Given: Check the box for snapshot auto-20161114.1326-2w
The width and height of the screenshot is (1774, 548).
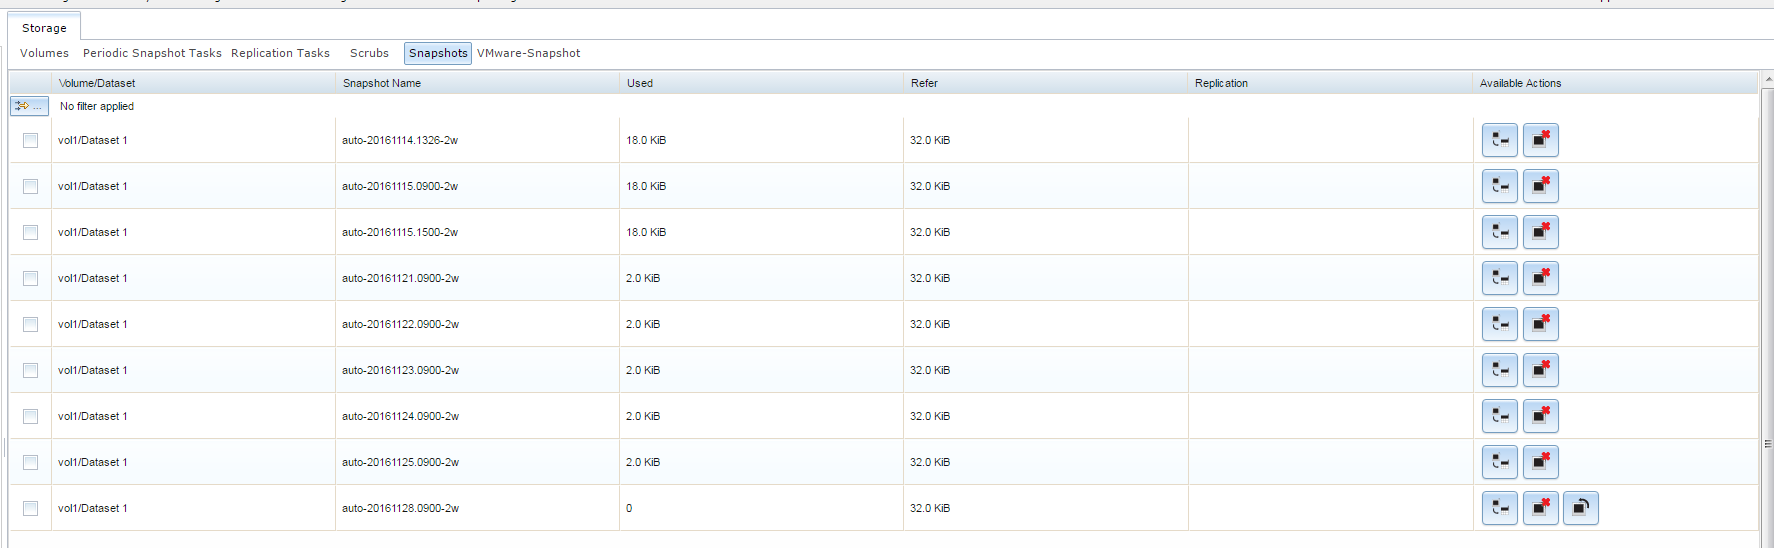Looking at the screenshot, I should 31,141.
